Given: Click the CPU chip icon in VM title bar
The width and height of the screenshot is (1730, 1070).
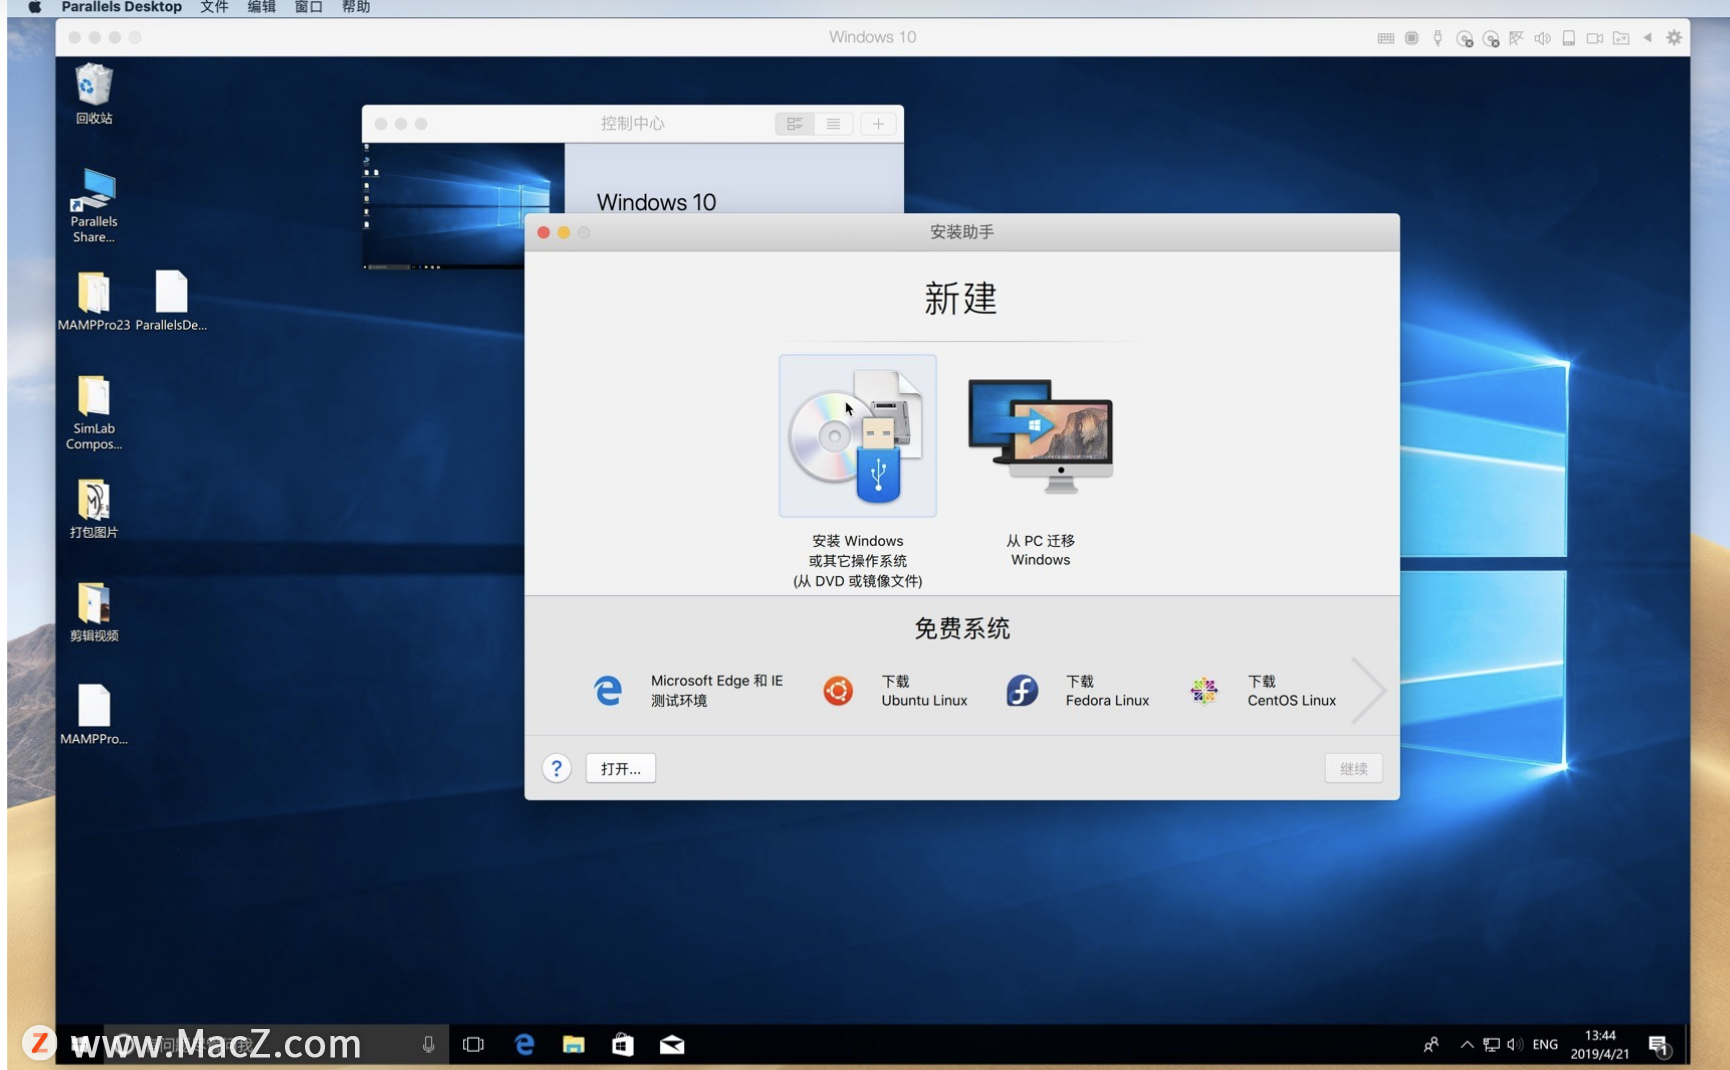Looking at the screenshot, I should tap(1412, 38).
